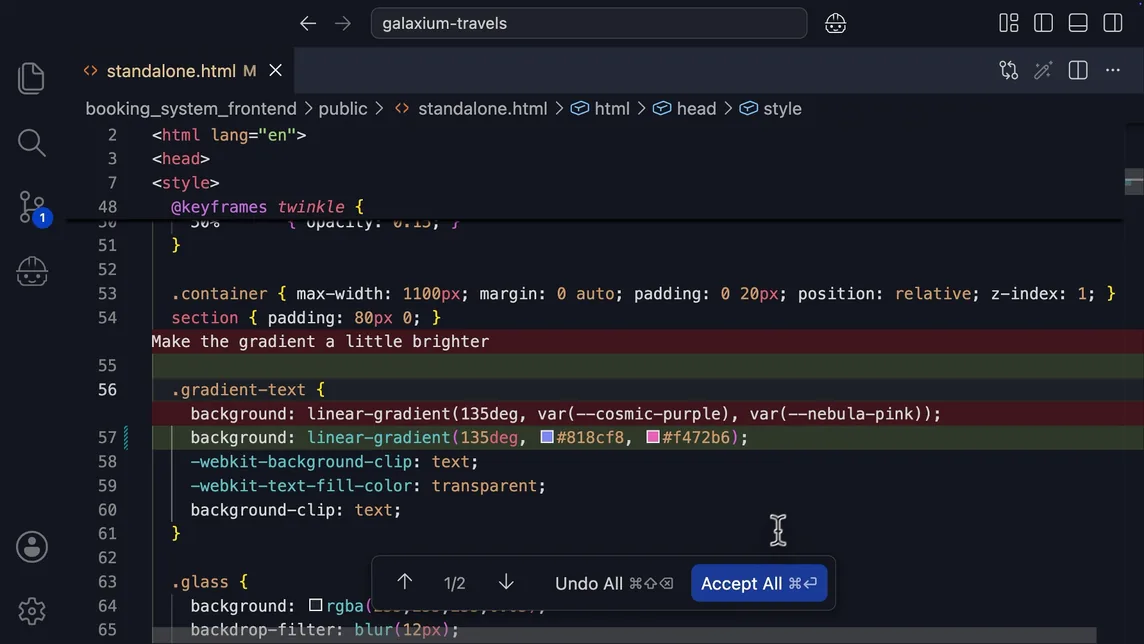This screenshot has width=1144, height=644.
Task: Click the magic wand icon in the editor toolbar
Action: (1043, 70)
